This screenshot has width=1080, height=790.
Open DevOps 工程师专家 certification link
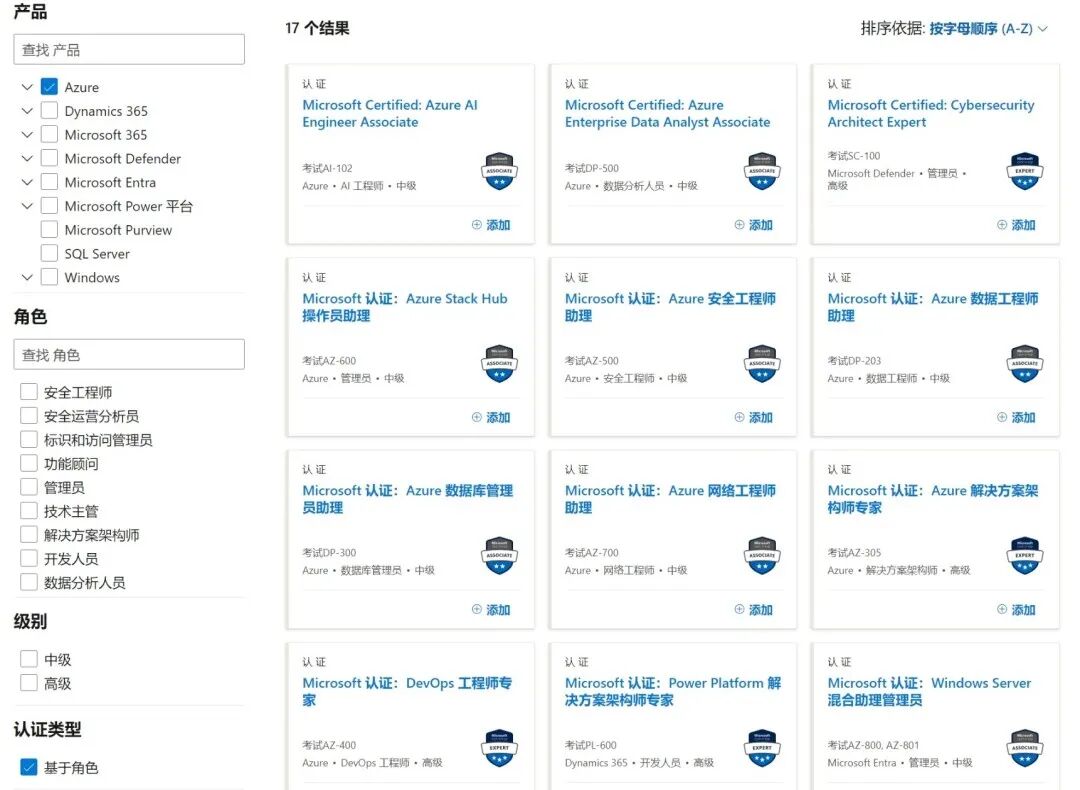coord(406,692)
